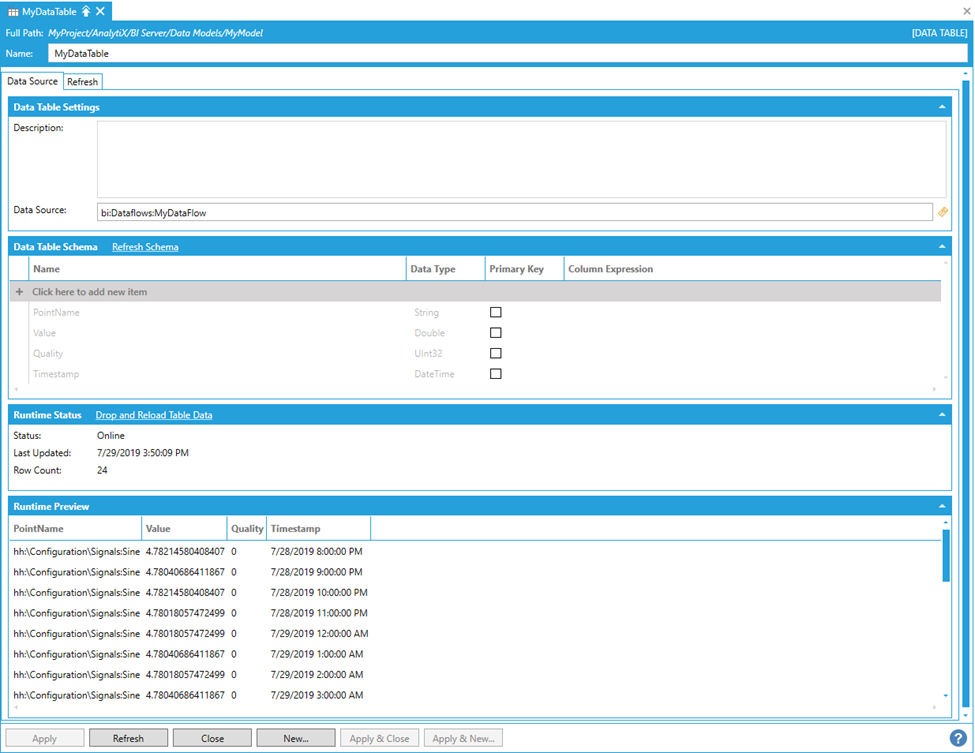Close the MyDataTable tab with X

tap(101, 10)
